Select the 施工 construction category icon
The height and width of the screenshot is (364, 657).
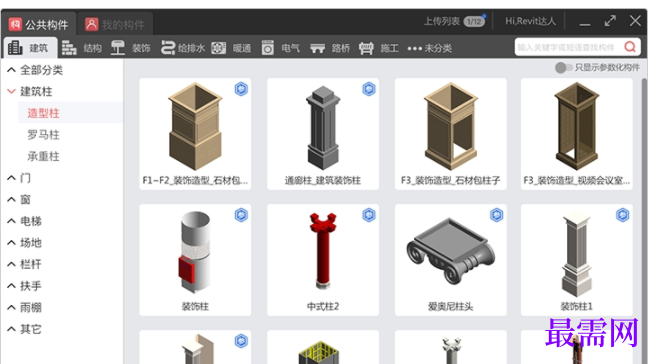[x=366, y=48]
